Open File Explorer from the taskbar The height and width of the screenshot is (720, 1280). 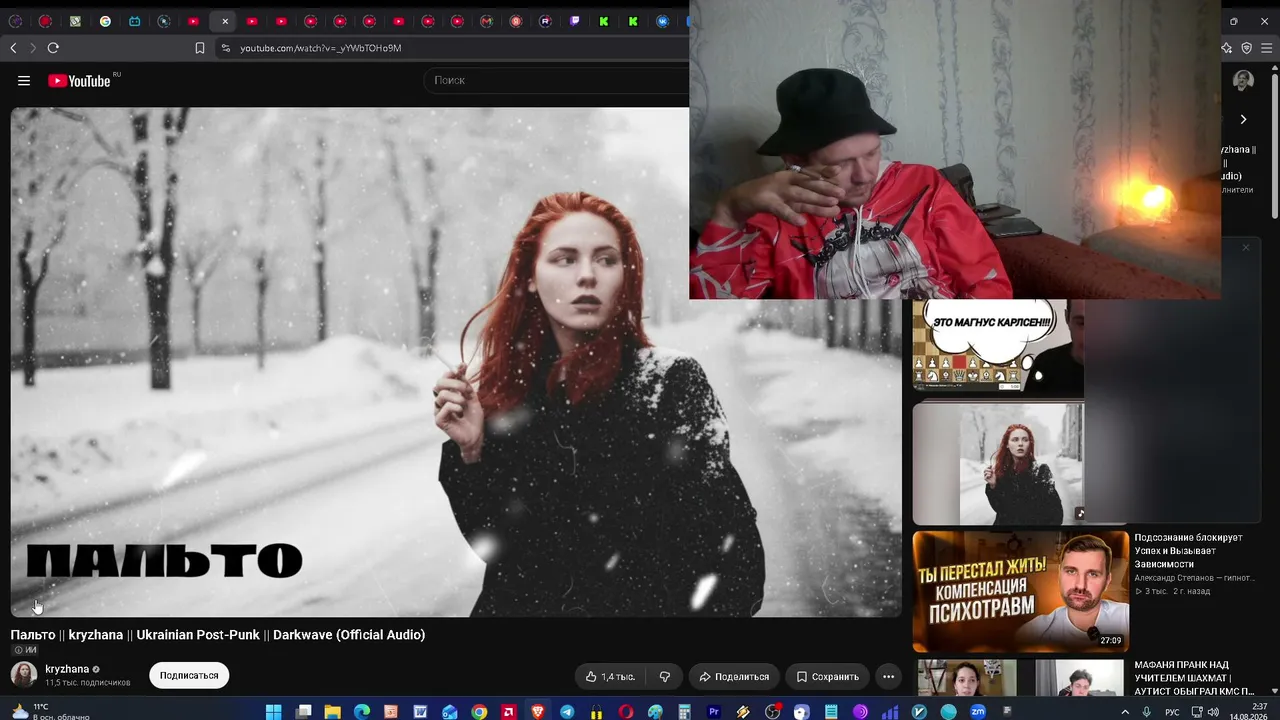pyautogui.click(x=332, y=712)
